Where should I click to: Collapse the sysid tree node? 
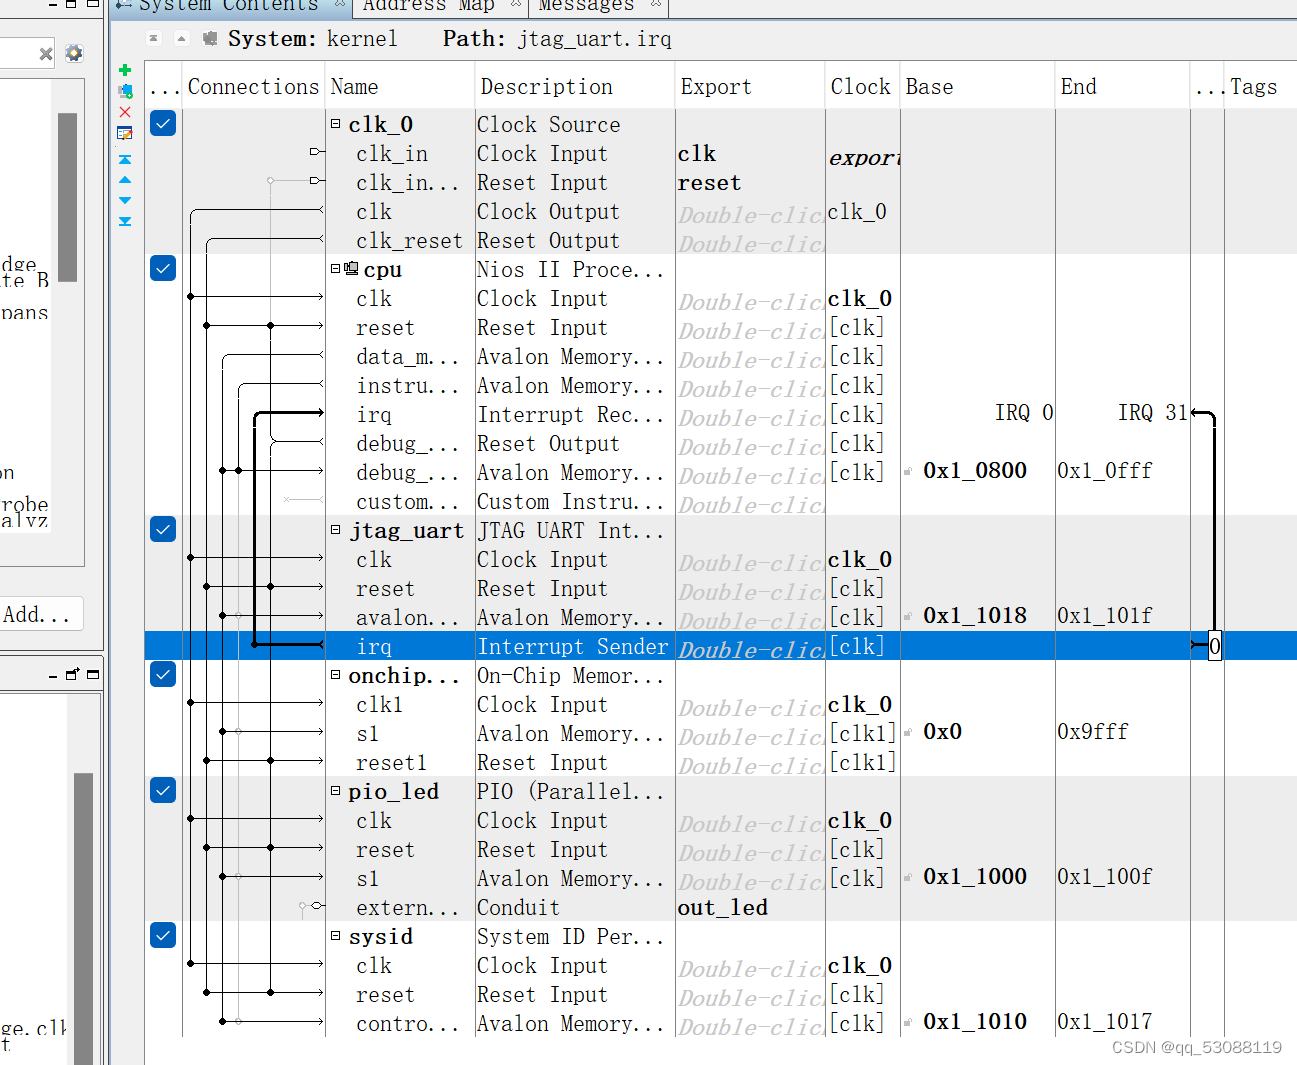coord(336,935)
